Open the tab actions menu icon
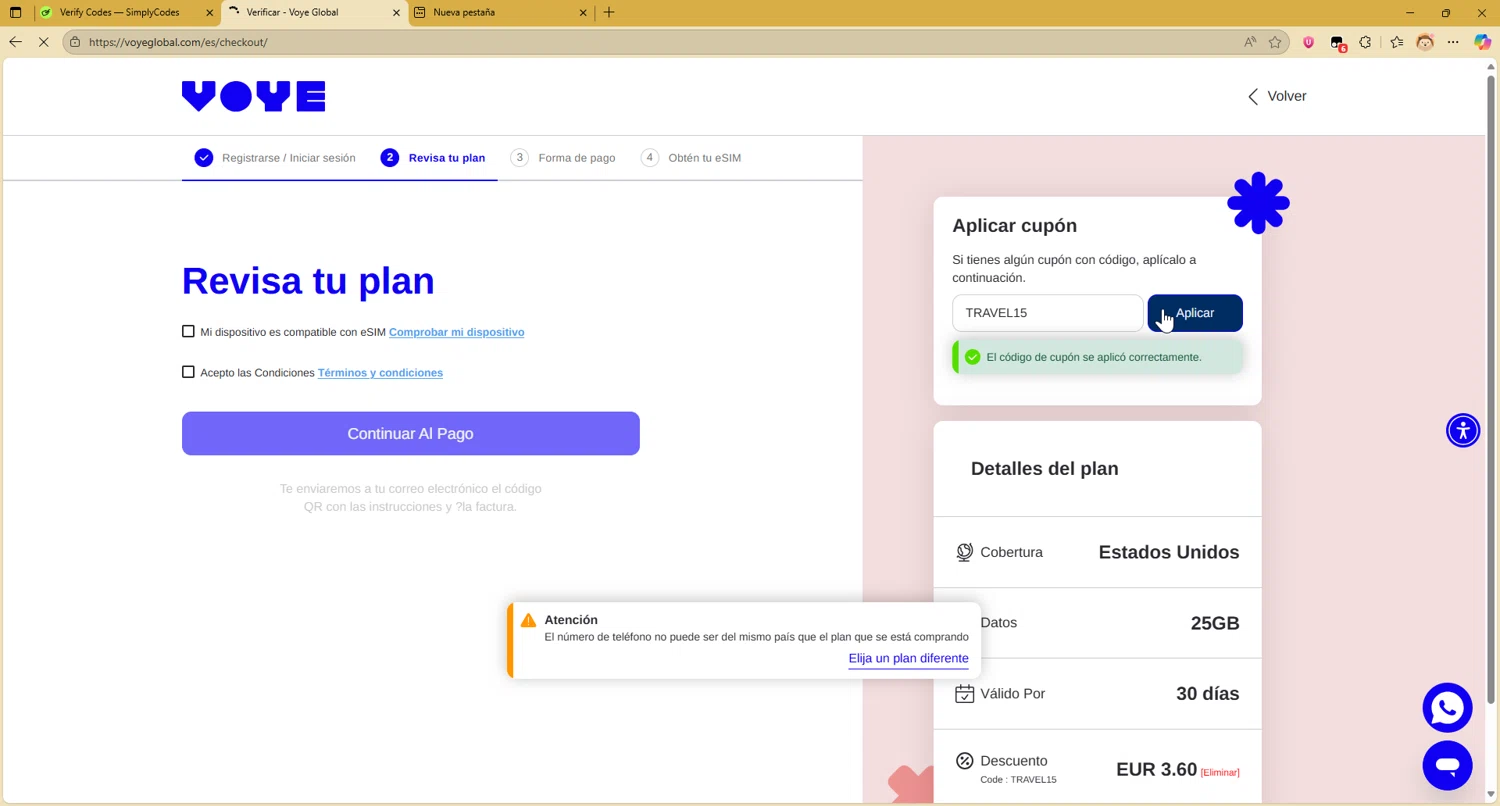The width and height of the screenshot is (1500, 806). (15, 12)
